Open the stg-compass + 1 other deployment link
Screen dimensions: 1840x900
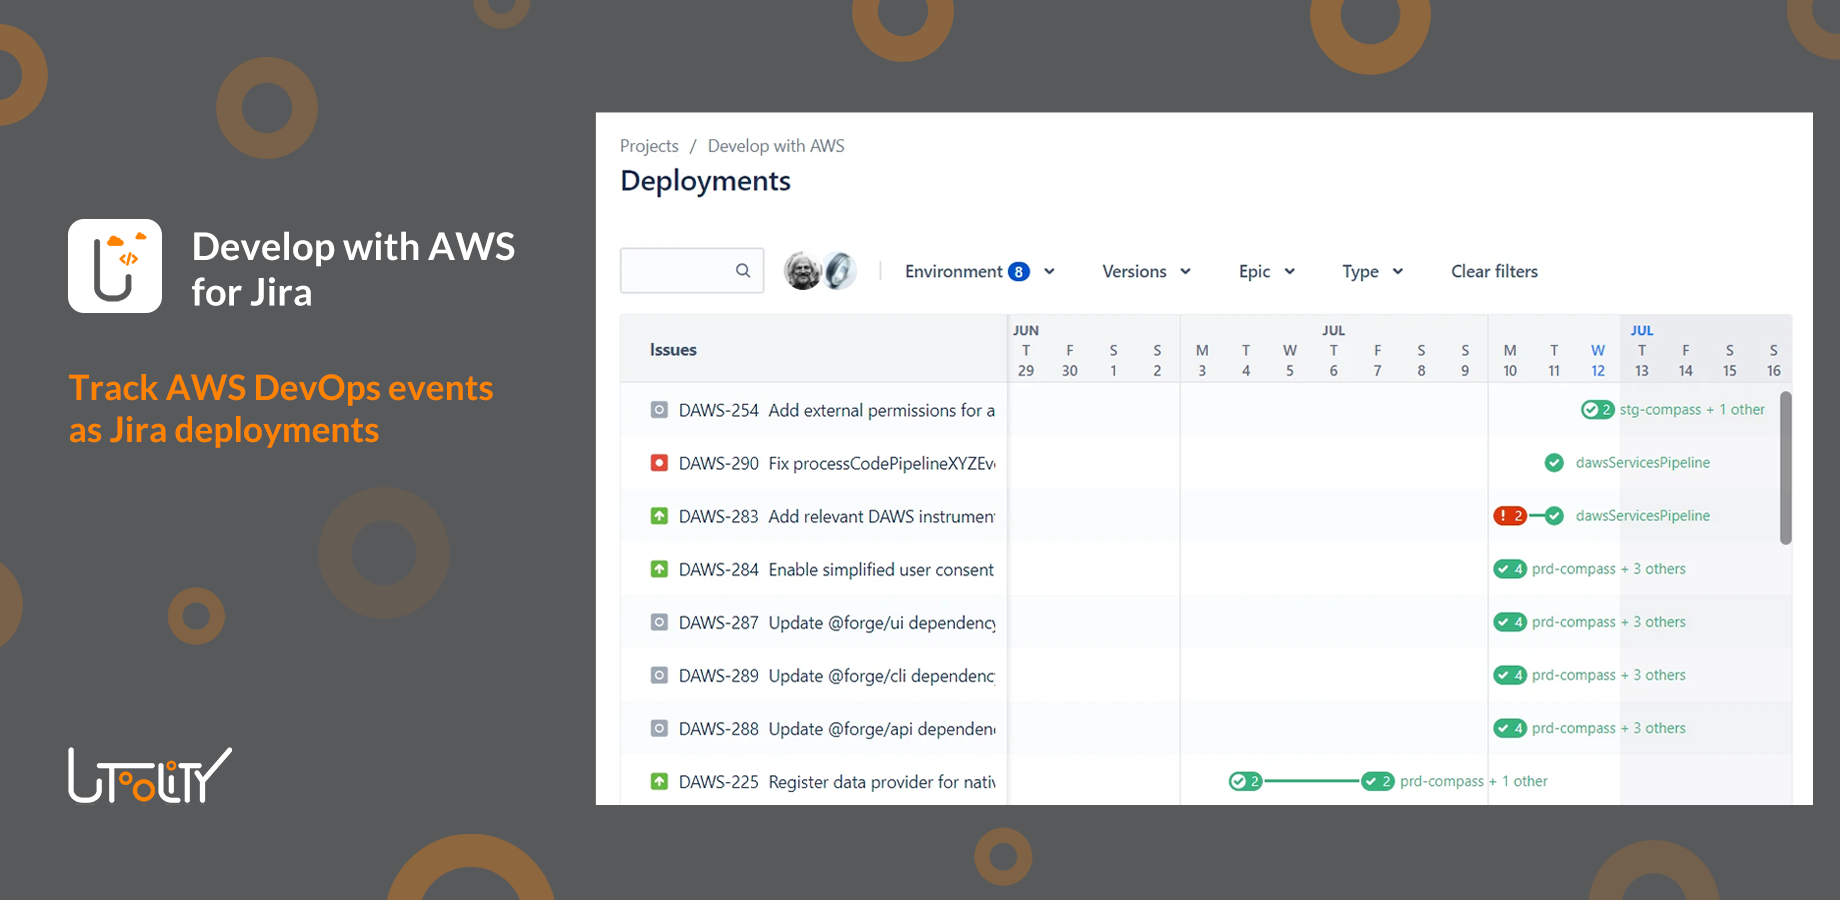[1689, 409]
